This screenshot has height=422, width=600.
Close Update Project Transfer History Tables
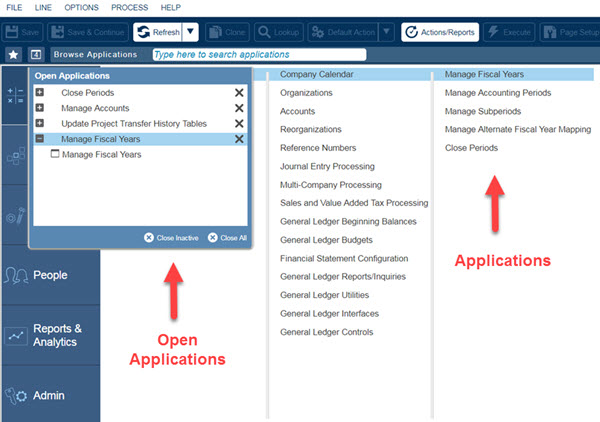pyautogui.click(x=239, y=124)
